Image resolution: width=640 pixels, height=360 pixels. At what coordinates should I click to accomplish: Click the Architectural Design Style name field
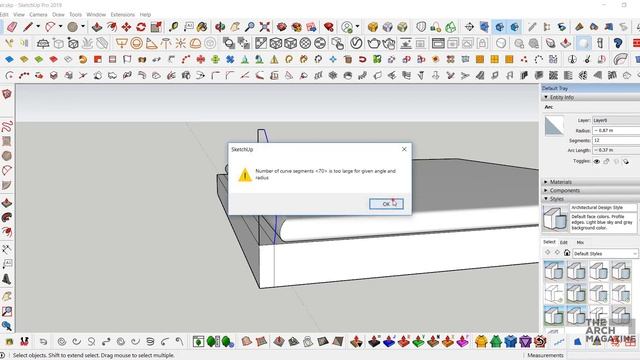[x=603, y=207]
